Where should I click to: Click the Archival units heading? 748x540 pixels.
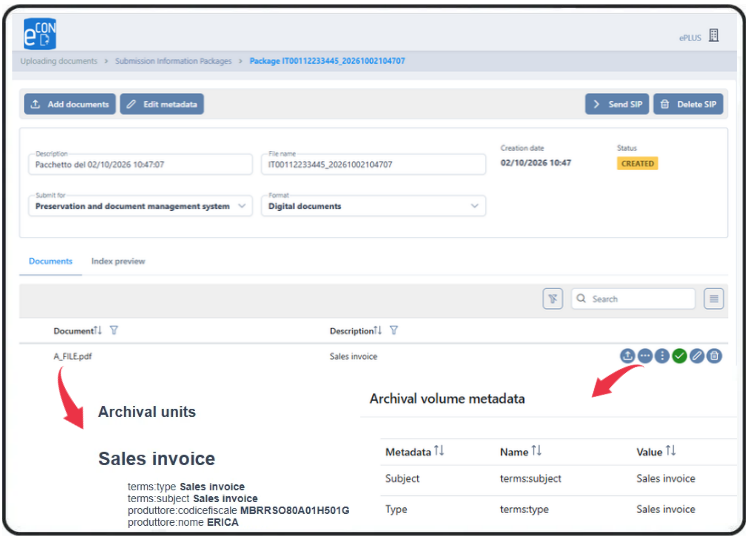(x=147, y=412)
